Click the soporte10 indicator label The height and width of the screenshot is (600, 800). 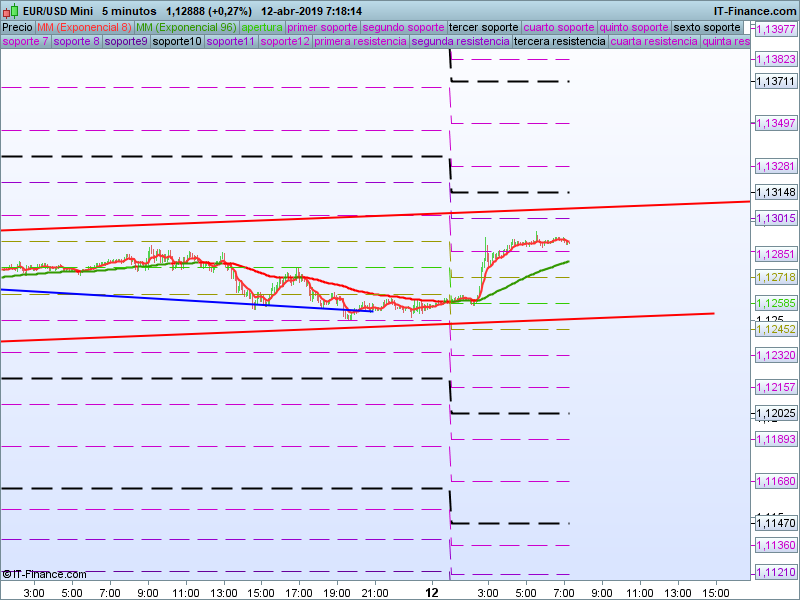tap(179, 42)
